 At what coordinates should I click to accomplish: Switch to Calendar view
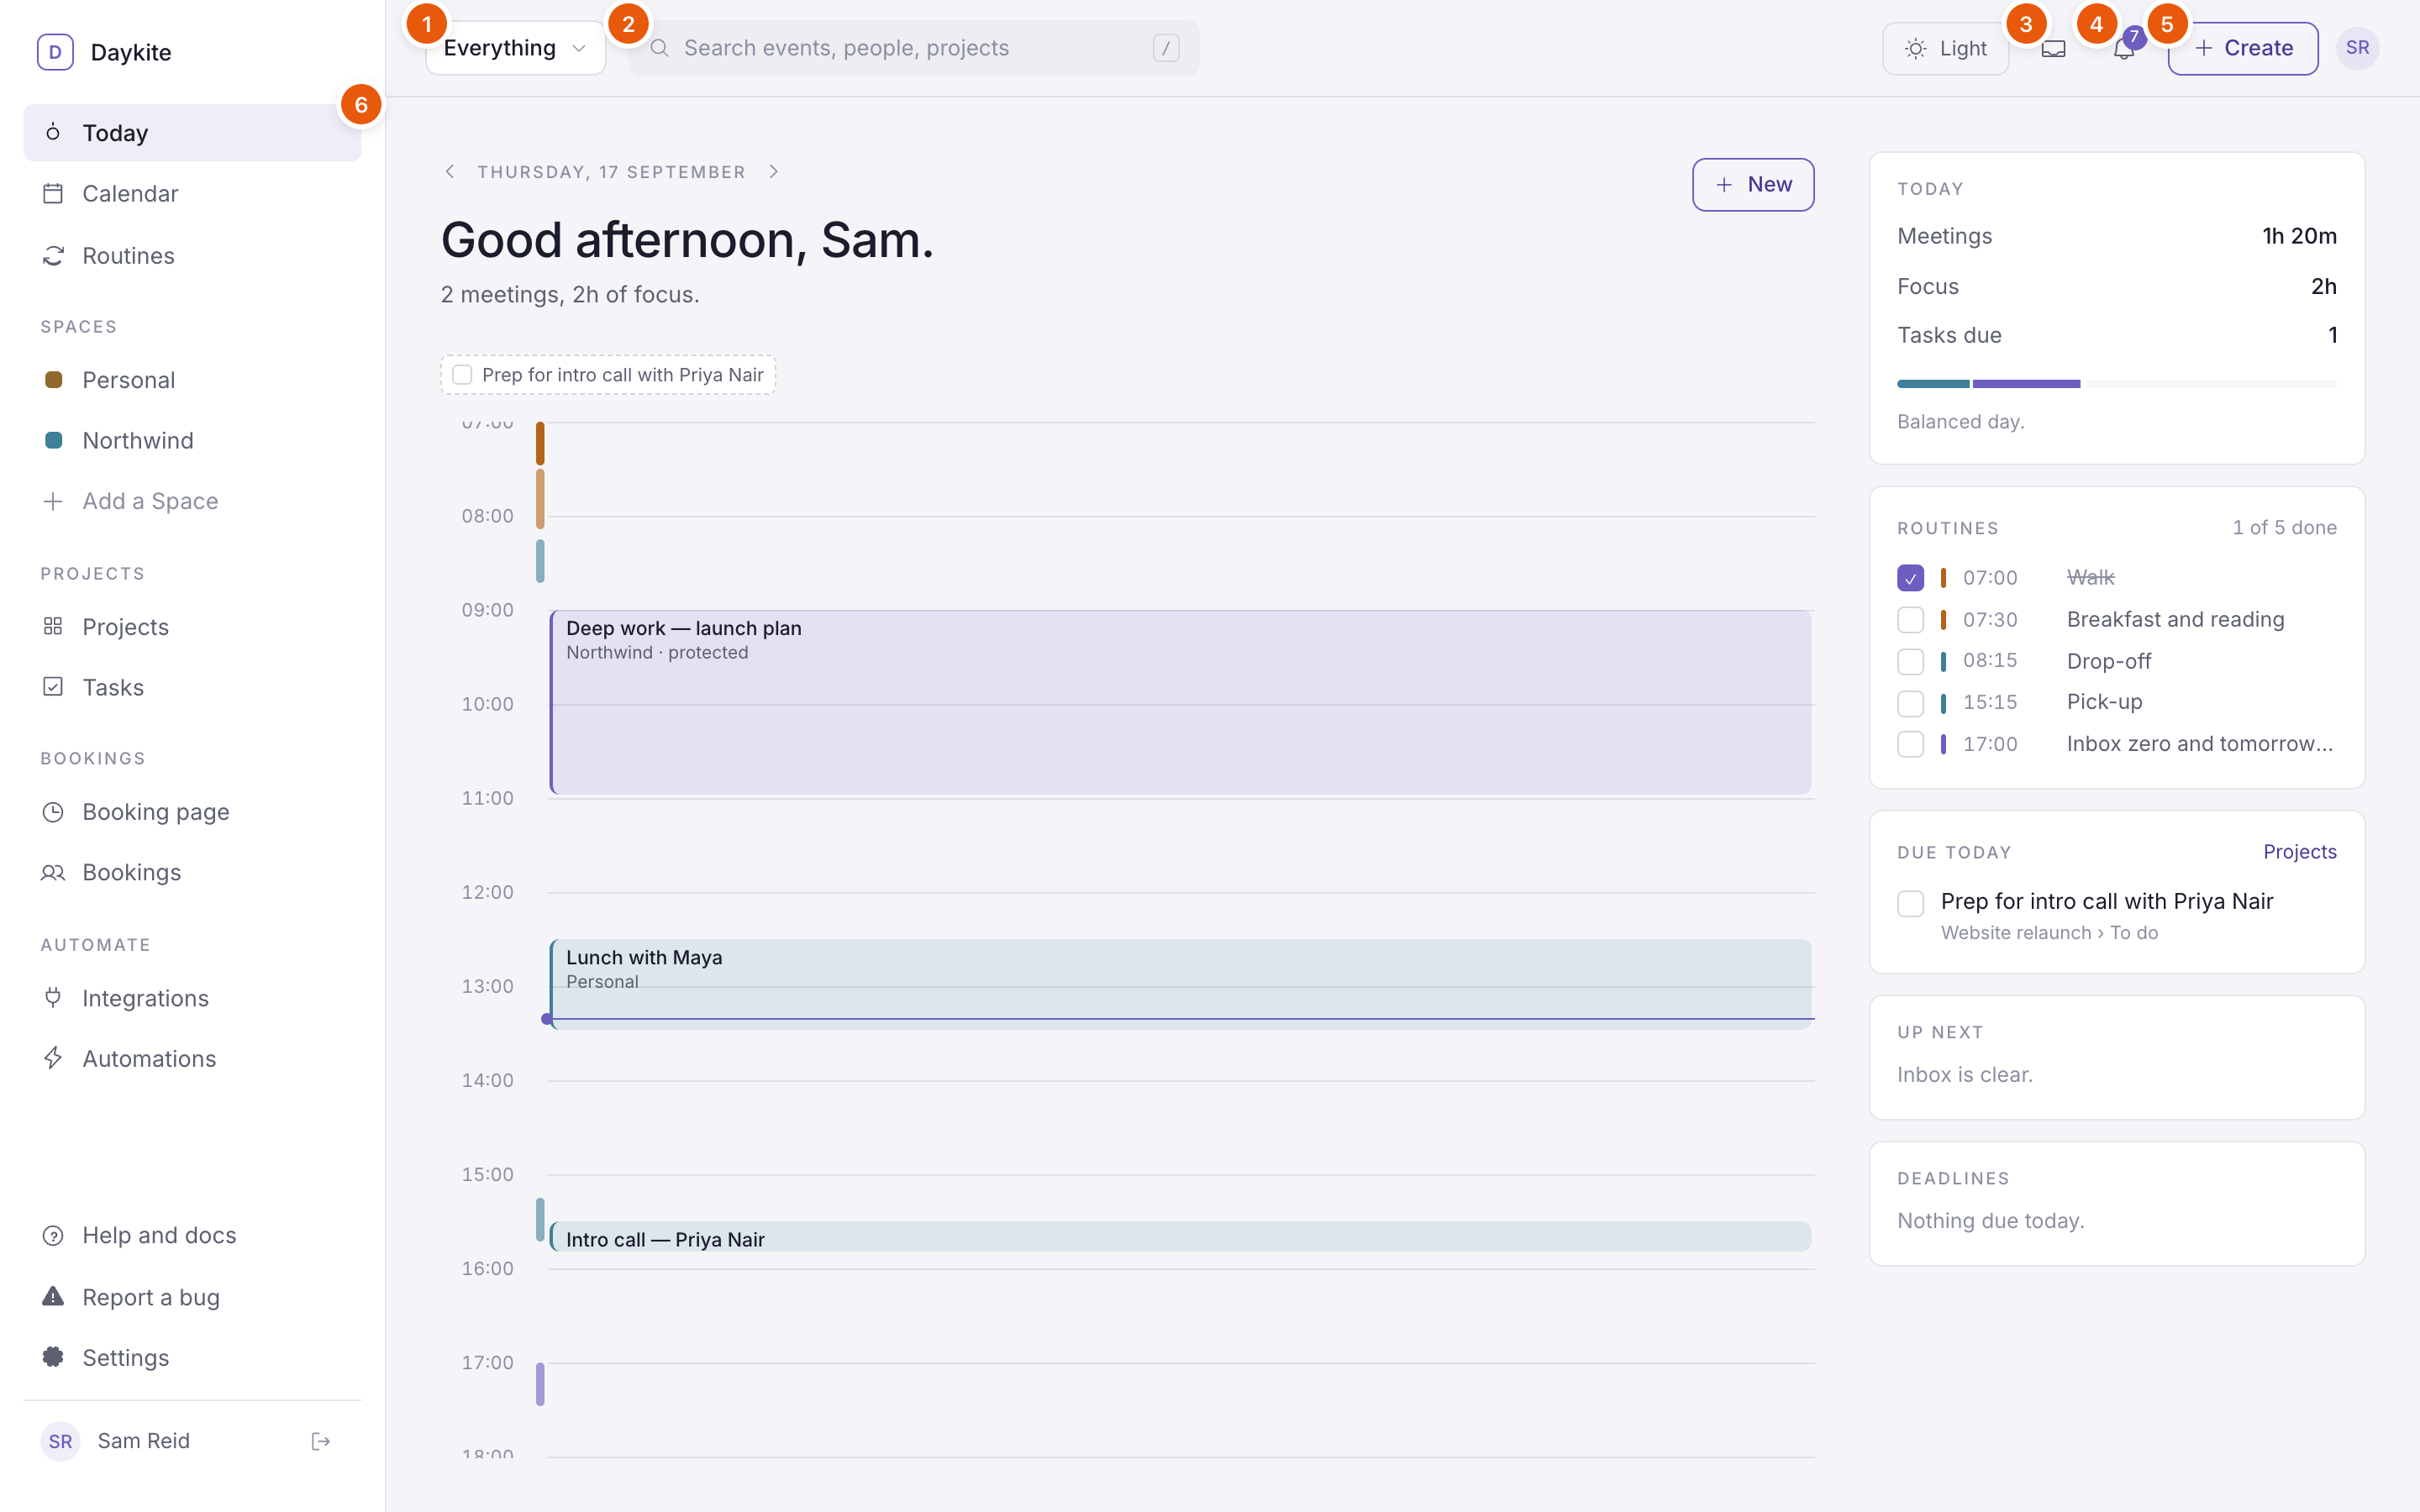(192, 194)
